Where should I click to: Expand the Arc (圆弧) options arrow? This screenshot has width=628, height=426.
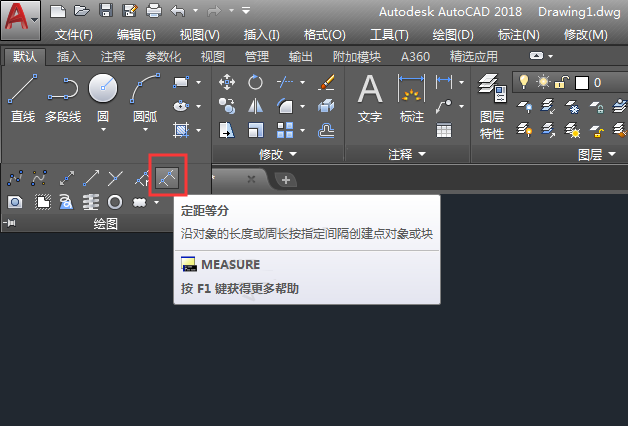pyautogui.click(x=145, y=130)
